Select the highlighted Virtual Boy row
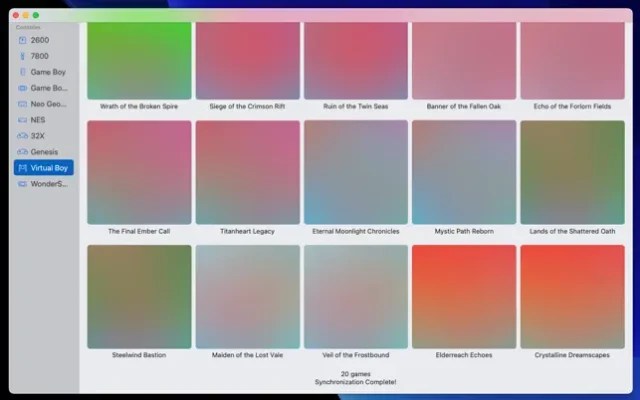 [x=44, y=167]
